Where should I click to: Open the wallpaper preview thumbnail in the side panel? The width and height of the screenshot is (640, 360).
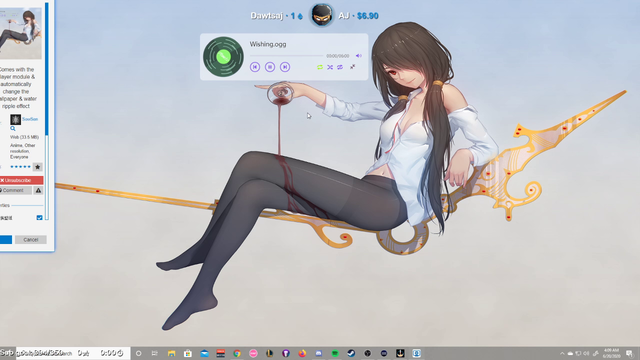[20, 33]
